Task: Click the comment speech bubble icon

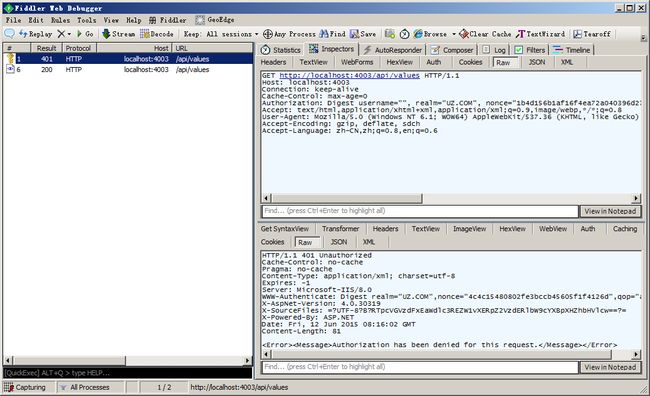Action: point(9,34)
